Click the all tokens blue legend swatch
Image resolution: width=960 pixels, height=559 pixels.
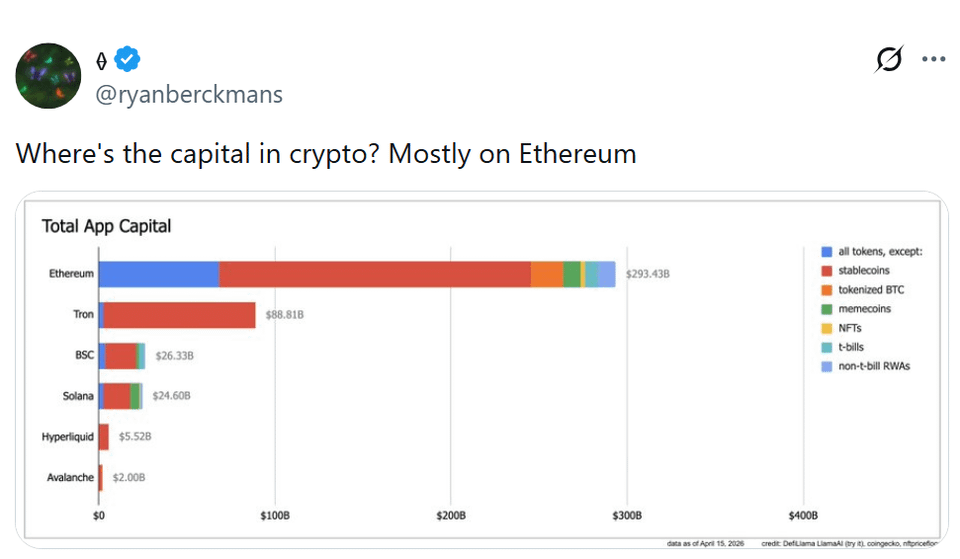click(x=827, y=252)
